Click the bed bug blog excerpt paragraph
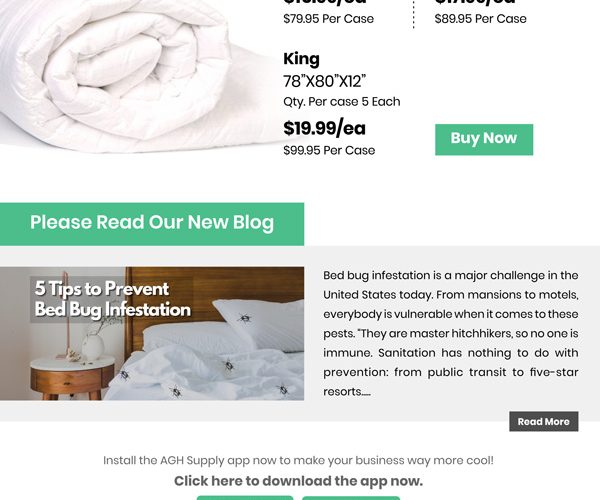The height and width of the screenshot is (500, 600). (451, 334)
